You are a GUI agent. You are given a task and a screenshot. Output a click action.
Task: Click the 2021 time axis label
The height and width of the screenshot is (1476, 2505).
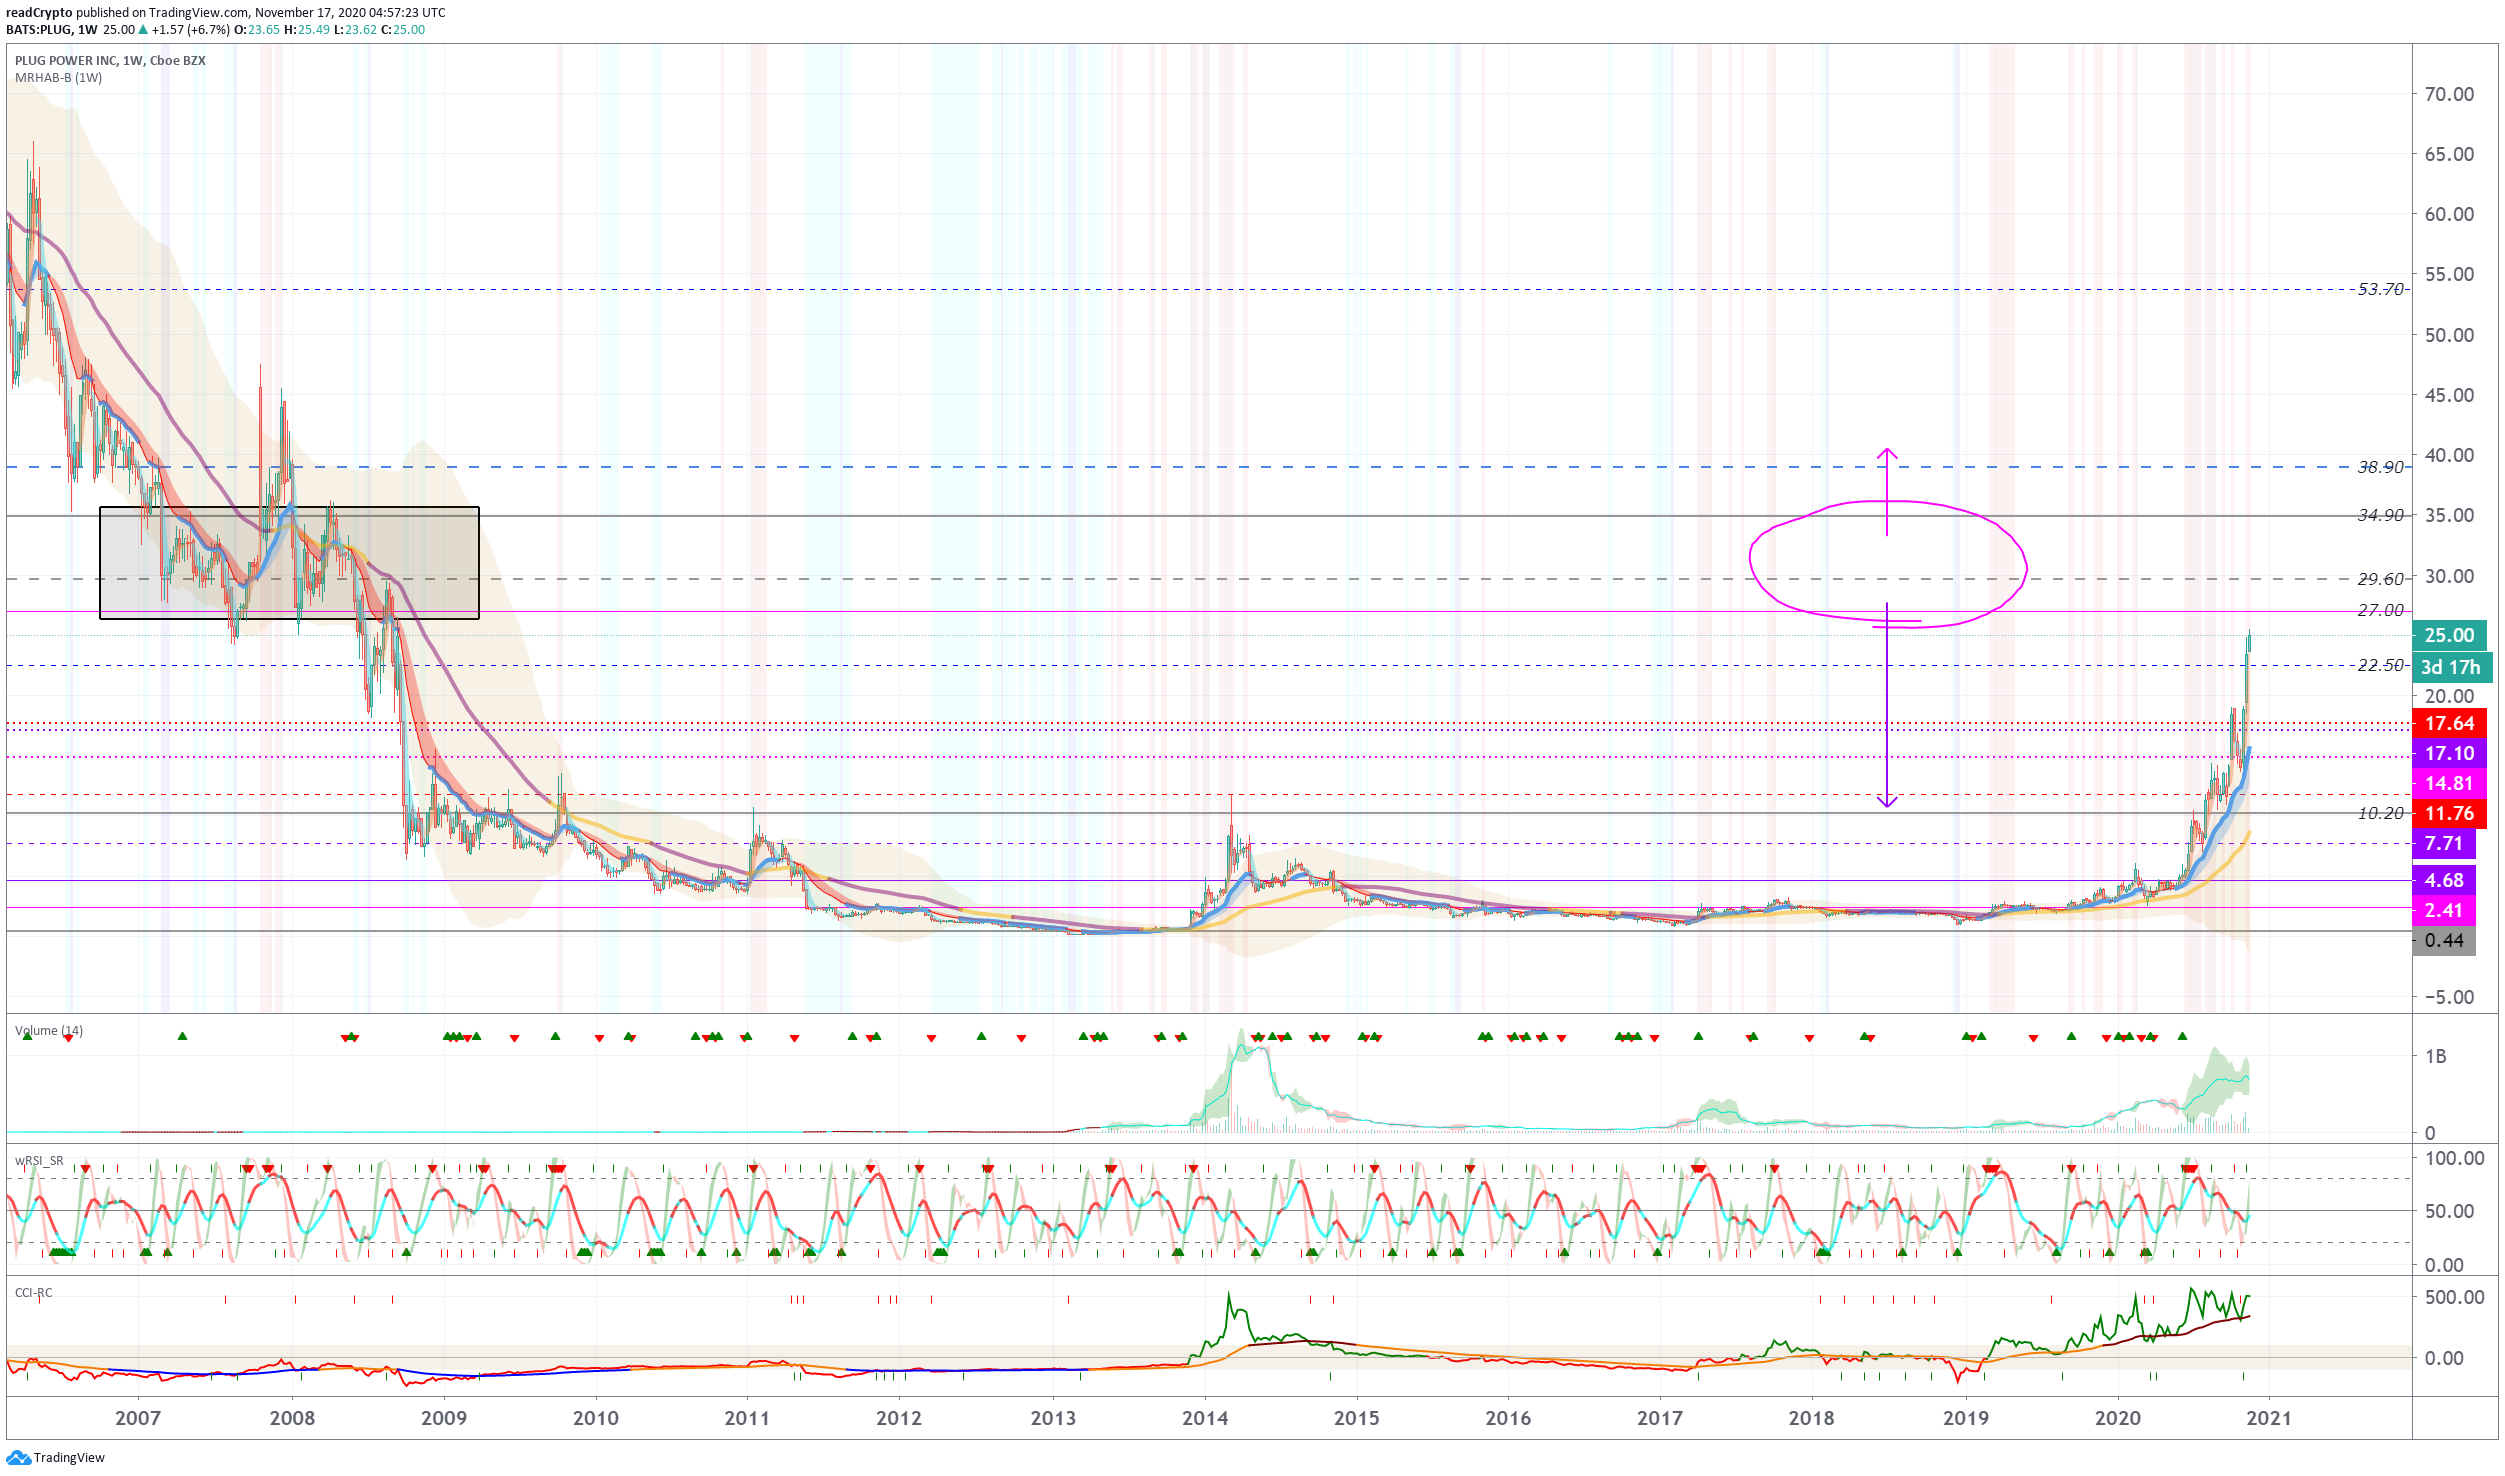pos(2269,1419)
